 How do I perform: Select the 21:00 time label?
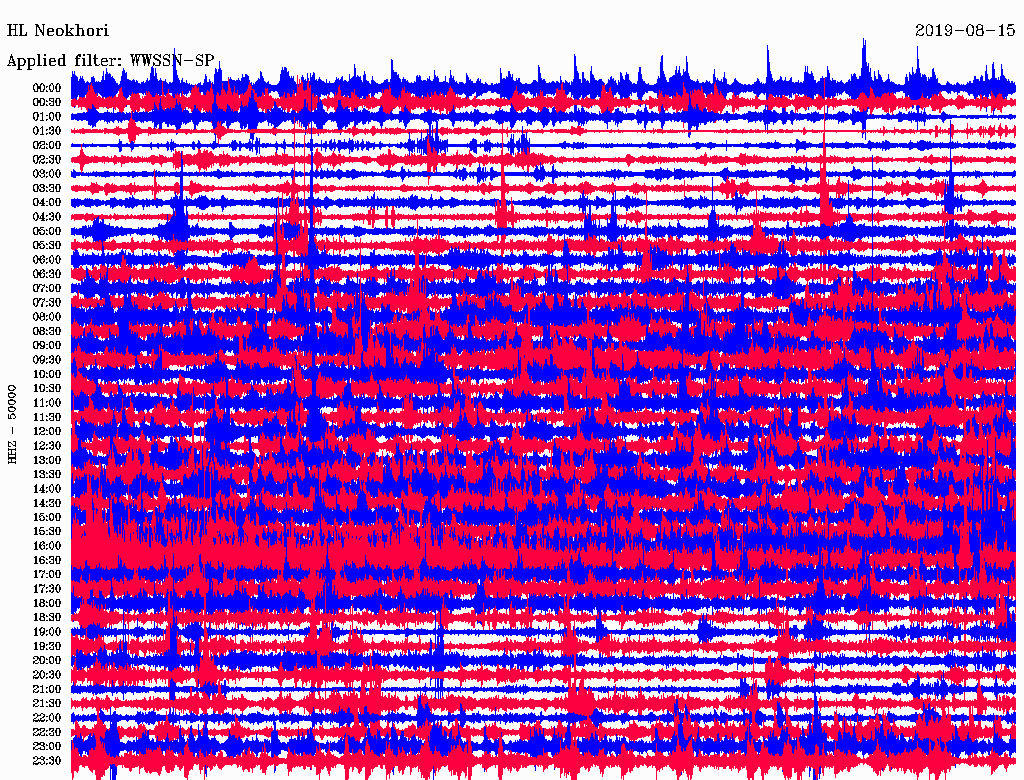click(x=47, y=689)
